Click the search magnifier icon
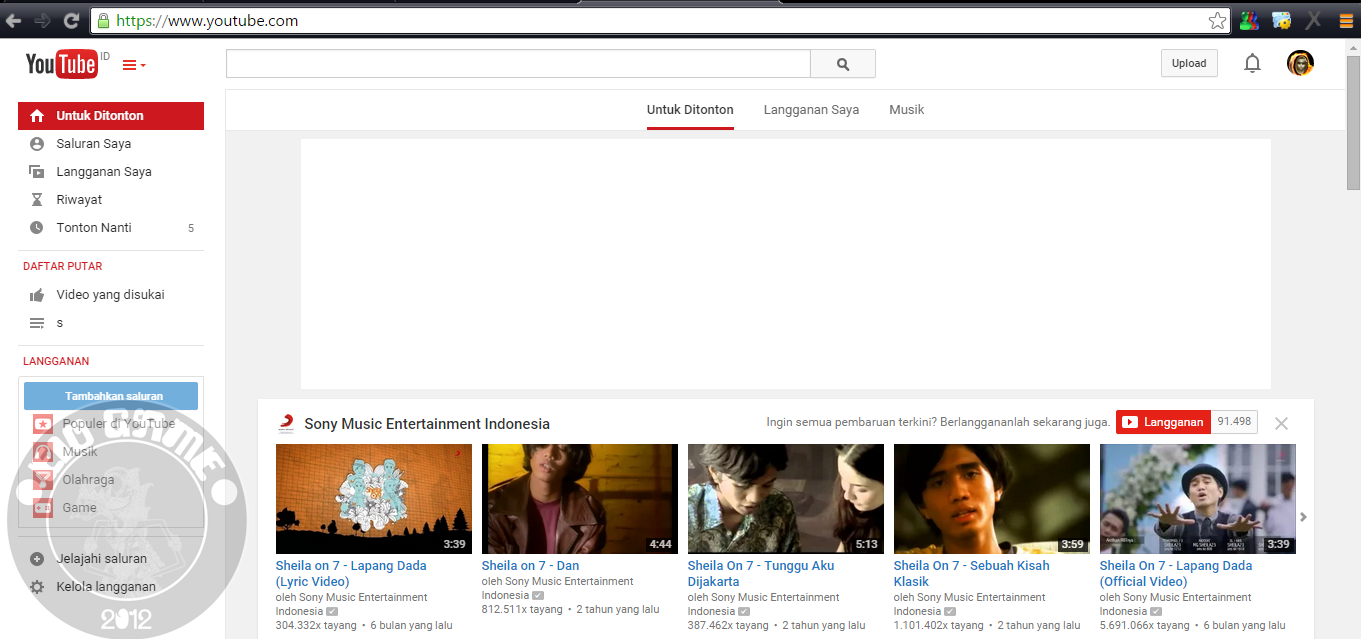 [x=842, y=63]
